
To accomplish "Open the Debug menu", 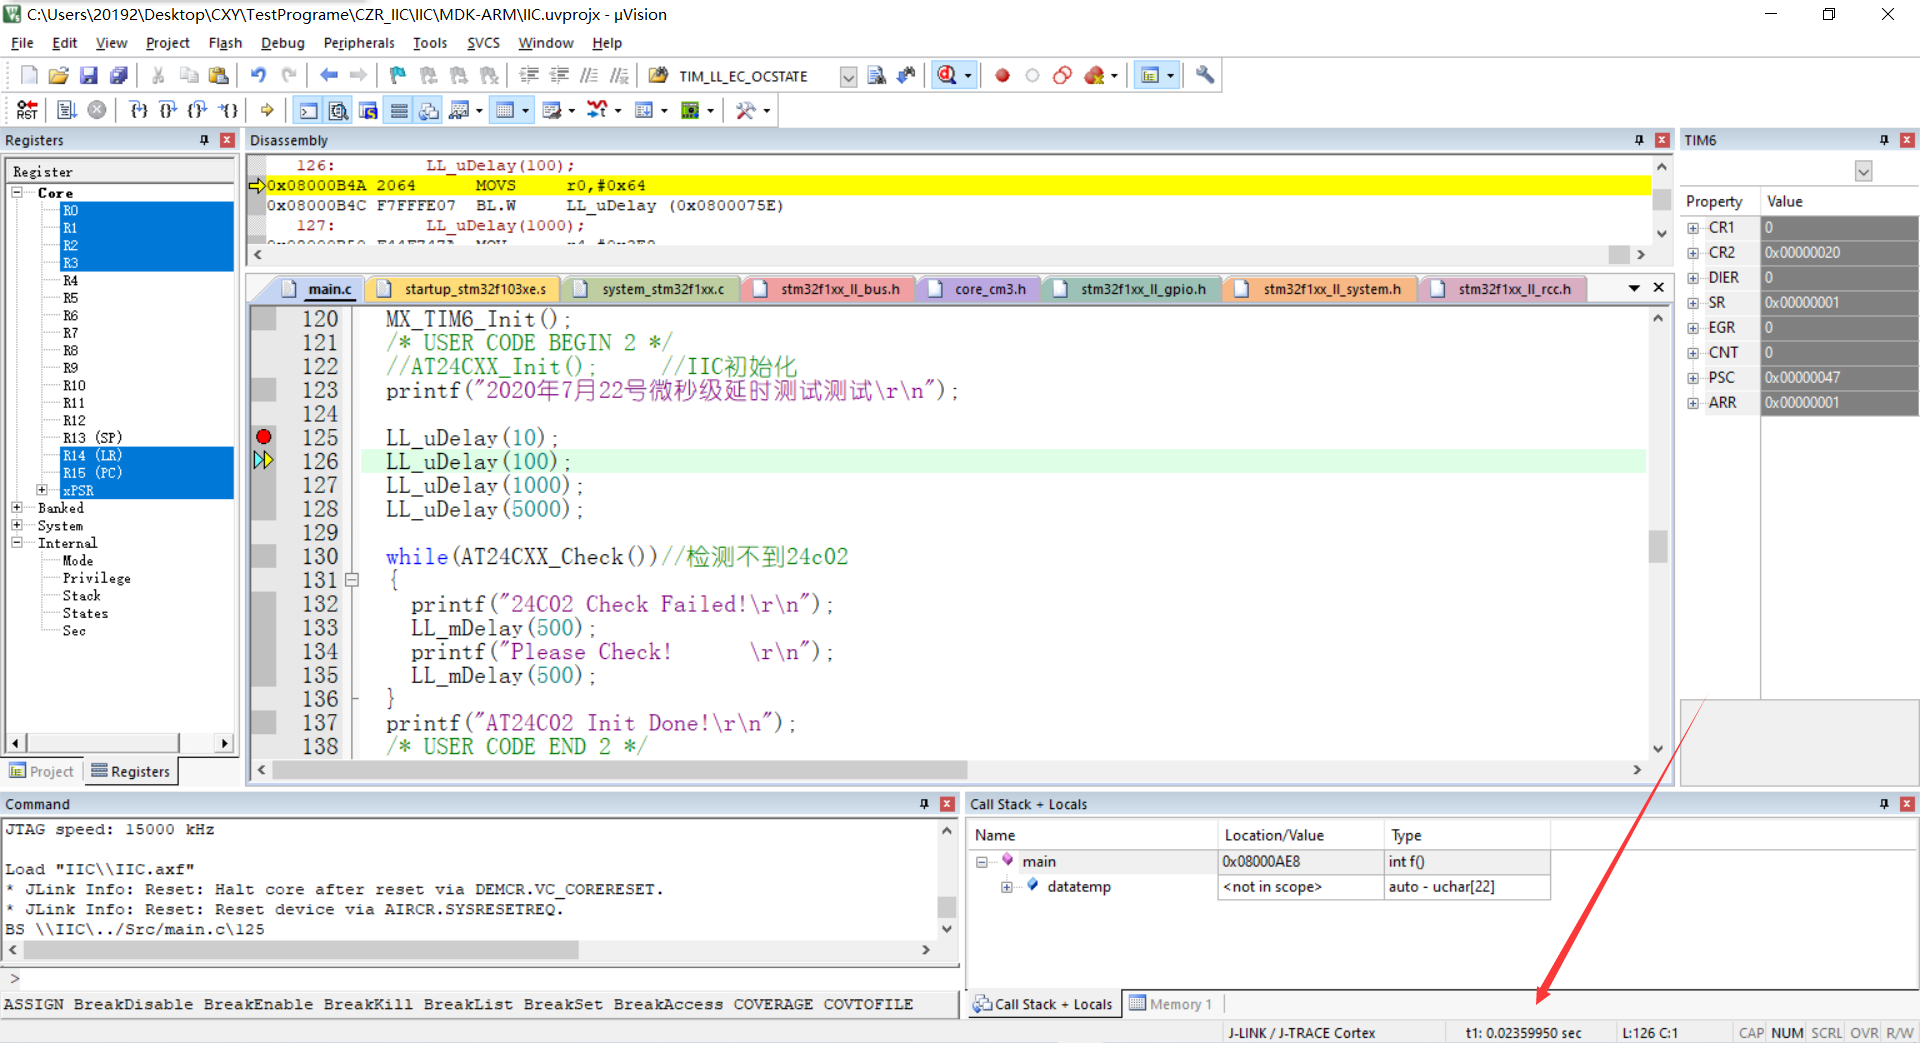I will 282,43.
